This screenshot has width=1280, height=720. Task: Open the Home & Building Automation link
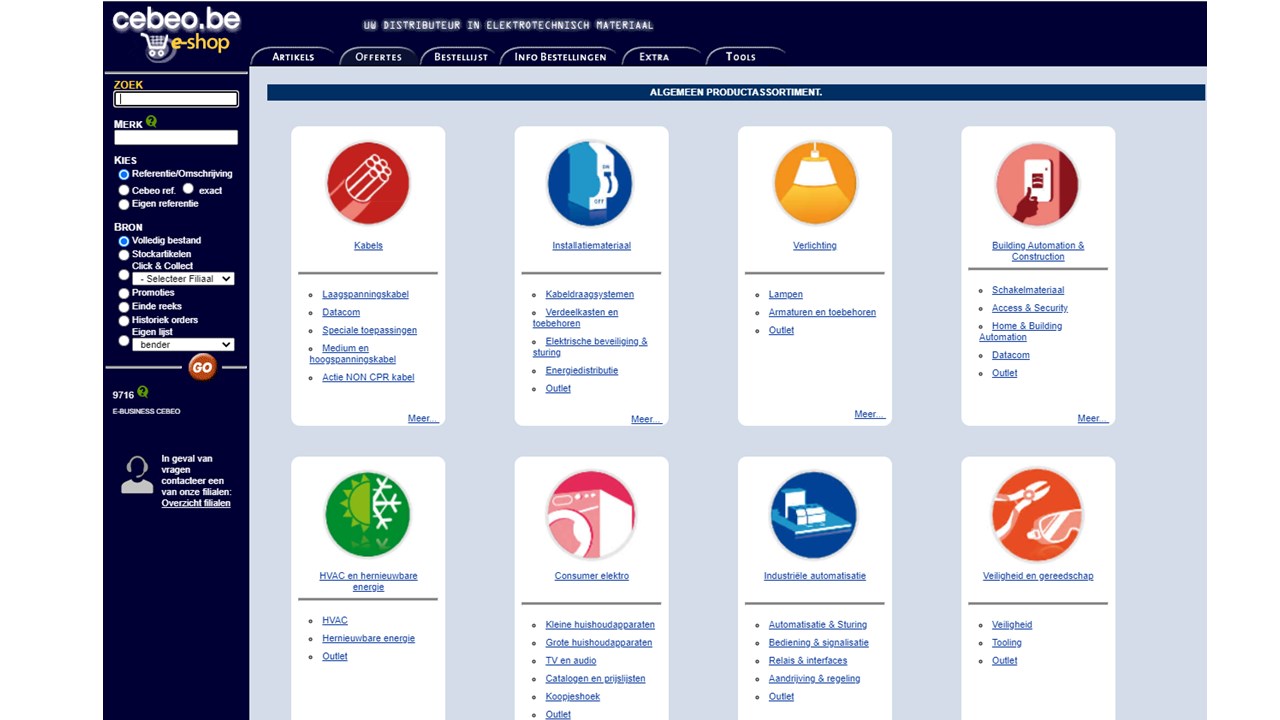click(x=1021, y=331)
